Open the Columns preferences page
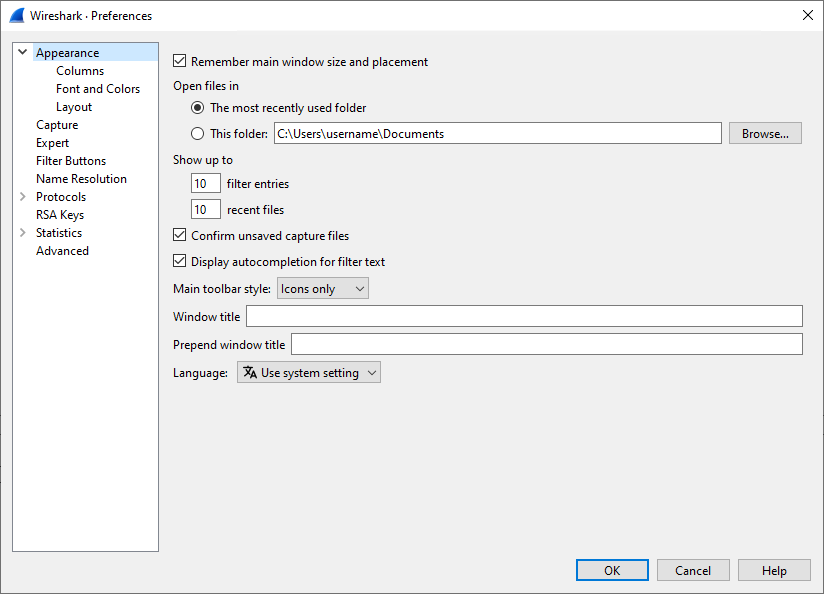This screenshot has height=594, width=824. click(x=80, y=71)
